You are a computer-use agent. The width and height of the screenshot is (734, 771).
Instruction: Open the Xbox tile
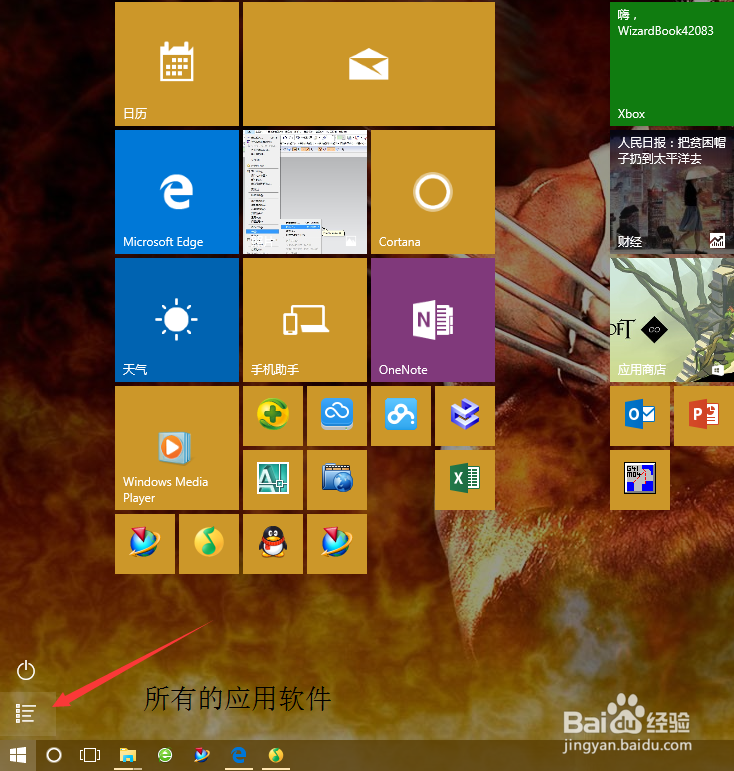pos(672,64)
